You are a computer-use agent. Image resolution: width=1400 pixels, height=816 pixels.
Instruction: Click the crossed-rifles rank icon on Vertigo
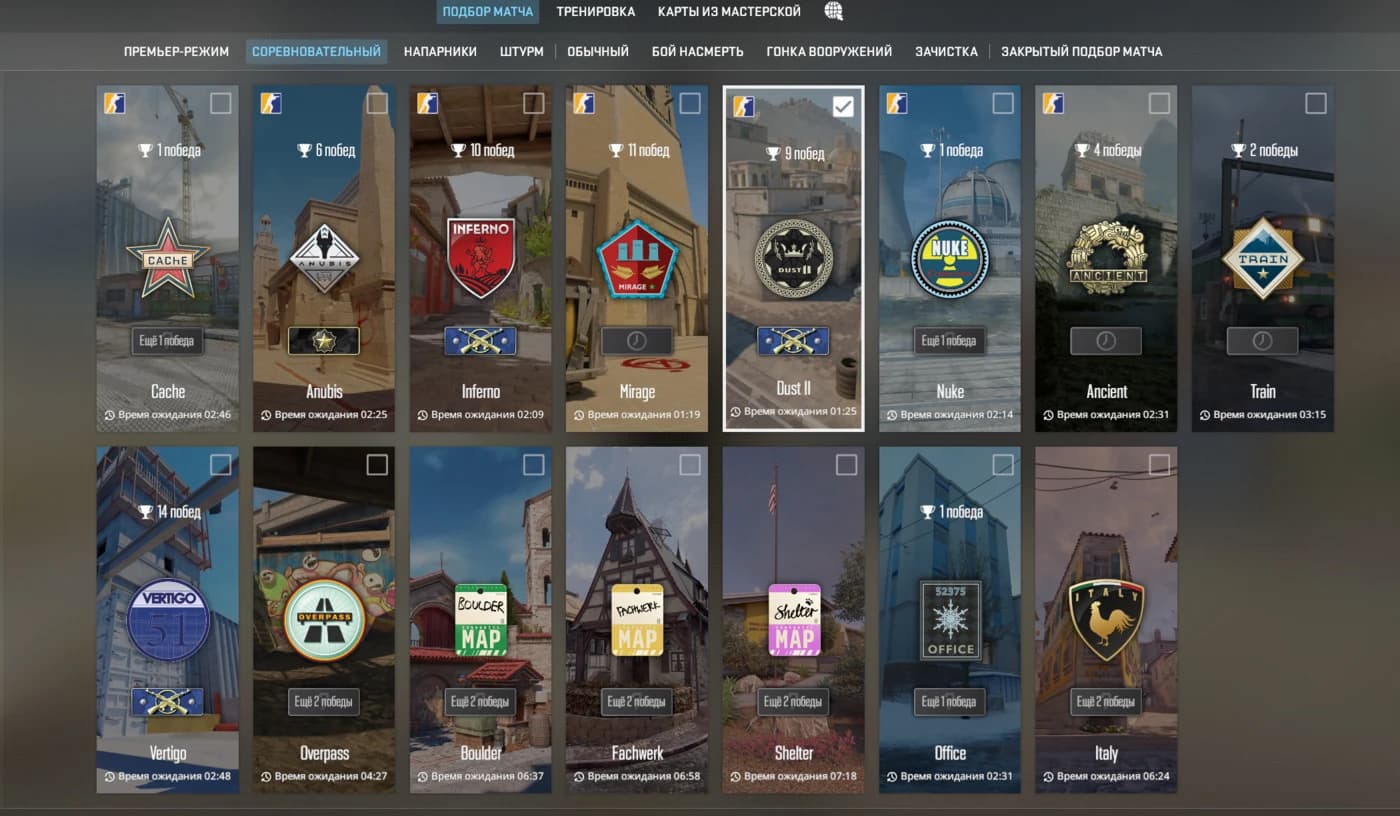pos(168,702)
